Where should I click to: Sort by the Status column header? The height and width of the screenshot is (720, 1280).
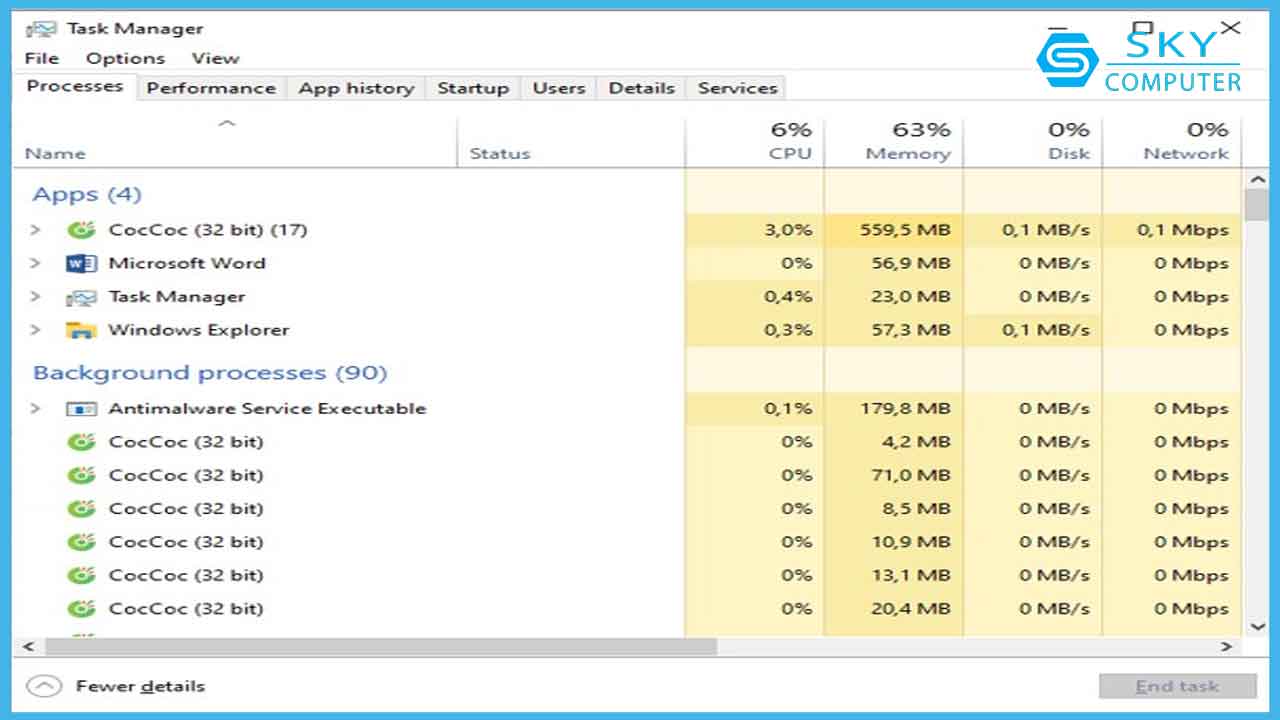500,154
